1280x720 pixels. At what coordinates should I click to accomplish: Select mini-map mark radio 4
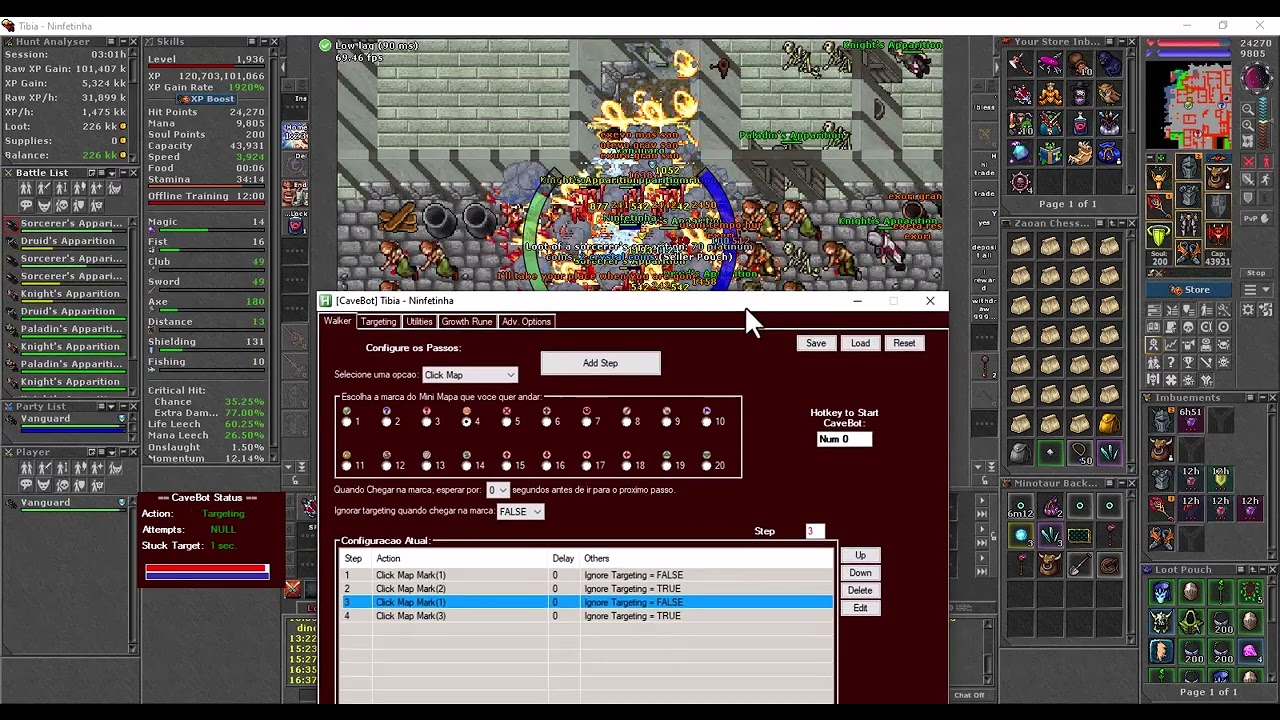pos(467,422)
